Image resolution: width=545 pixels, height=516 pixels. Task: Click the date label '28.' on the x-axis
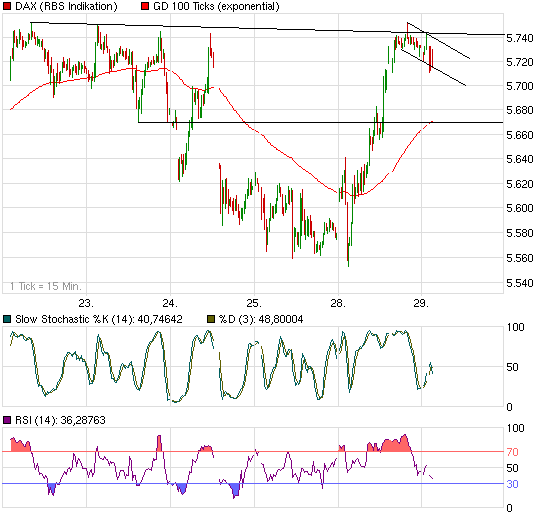coord(338,303)
